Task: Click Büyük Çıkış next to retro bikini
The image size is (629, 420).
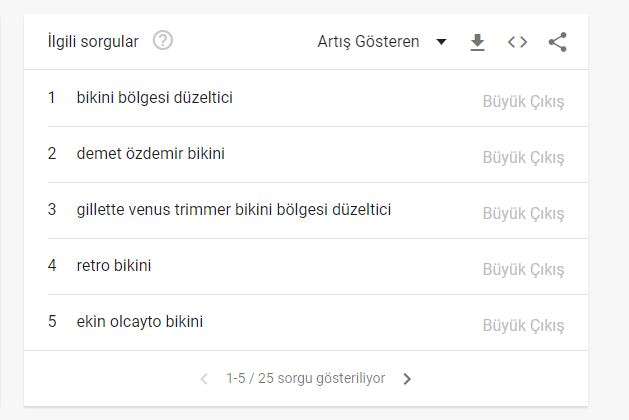Action: (x=523, y=270)
